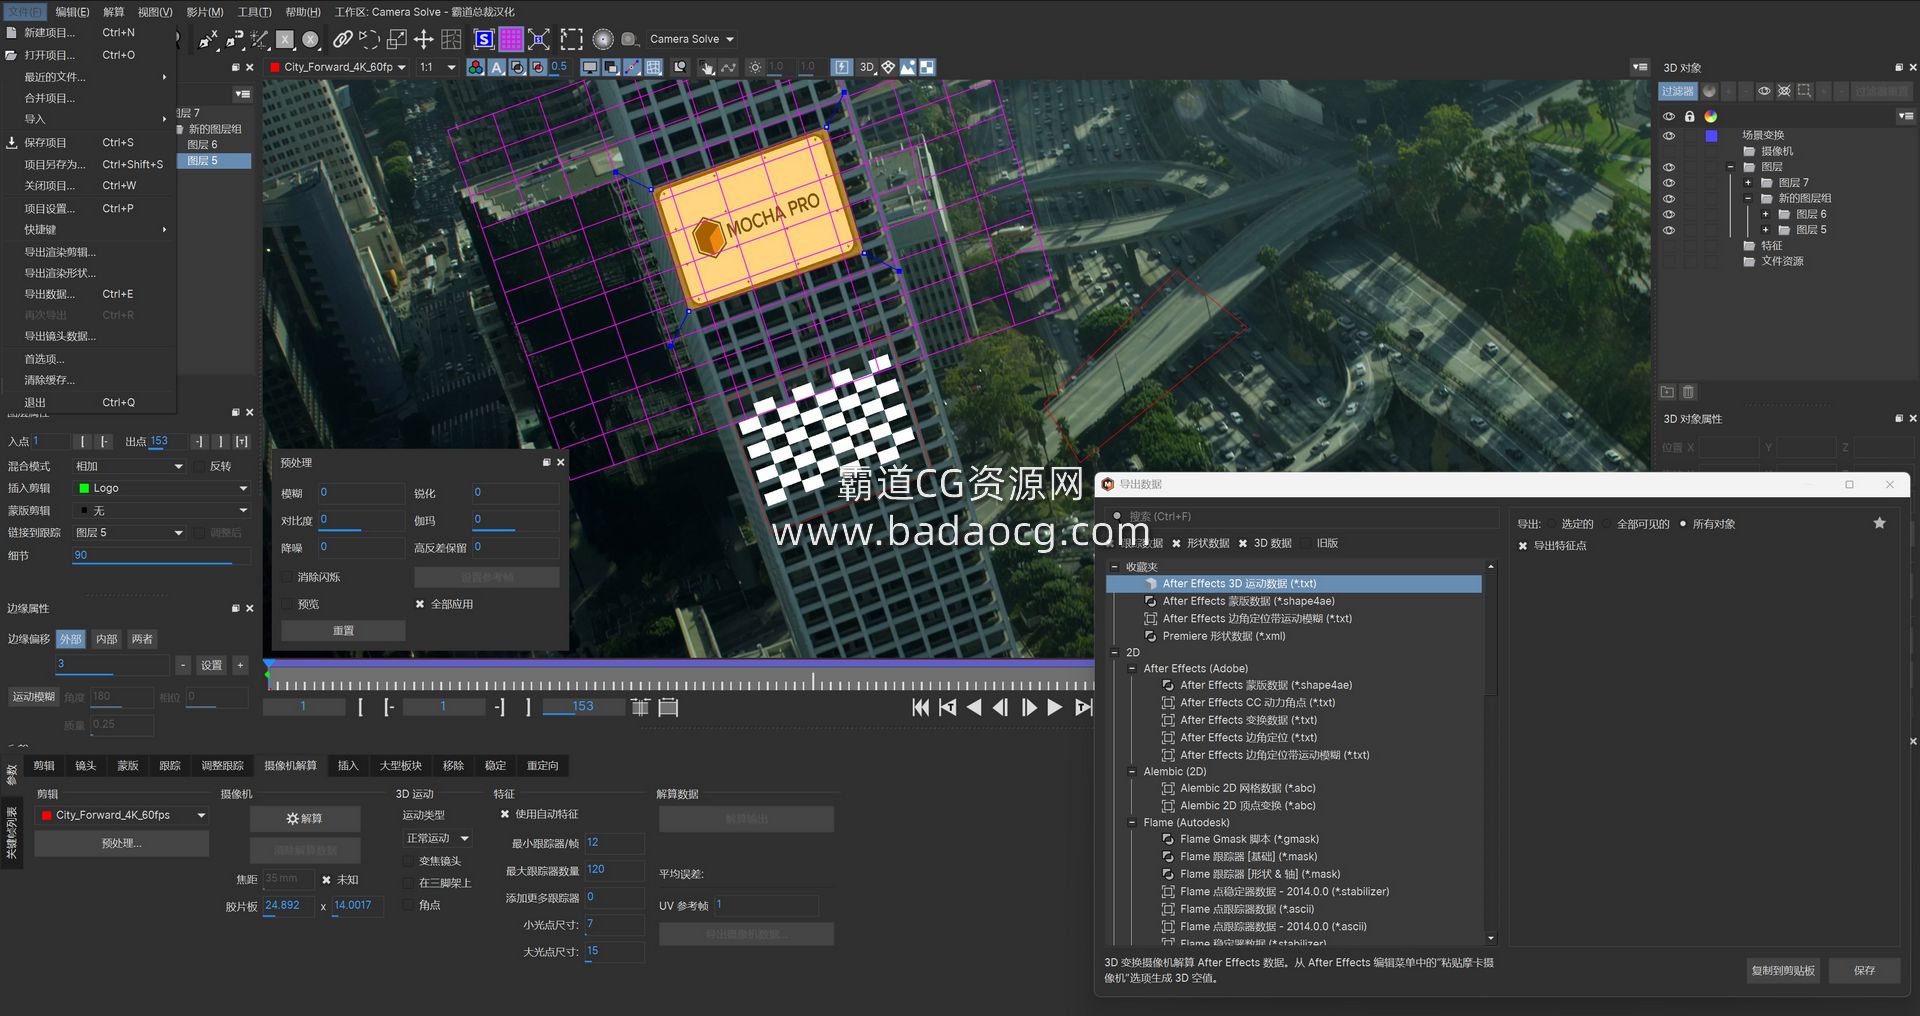This screenshot has width=1920, height=1016.
Task: Click 重置 in the preprocessing panel
Action: (343, 630)
